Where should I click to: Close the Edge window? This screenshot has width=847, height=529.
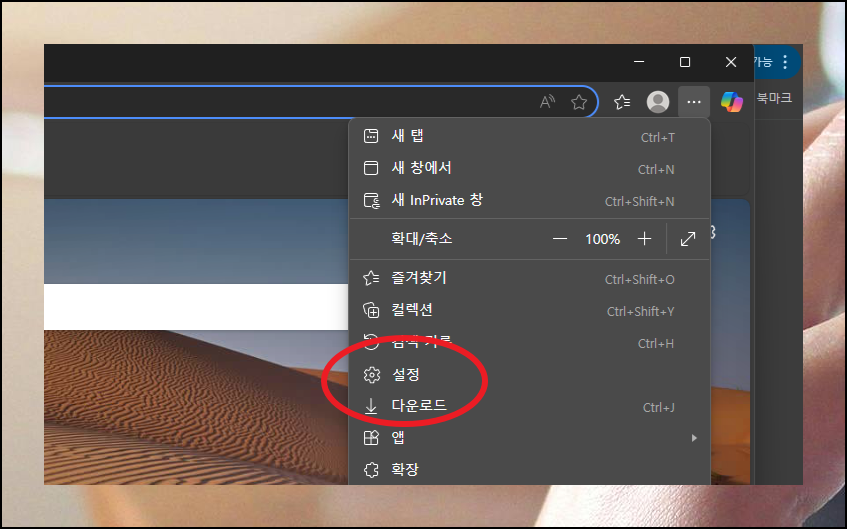(731, 62)
